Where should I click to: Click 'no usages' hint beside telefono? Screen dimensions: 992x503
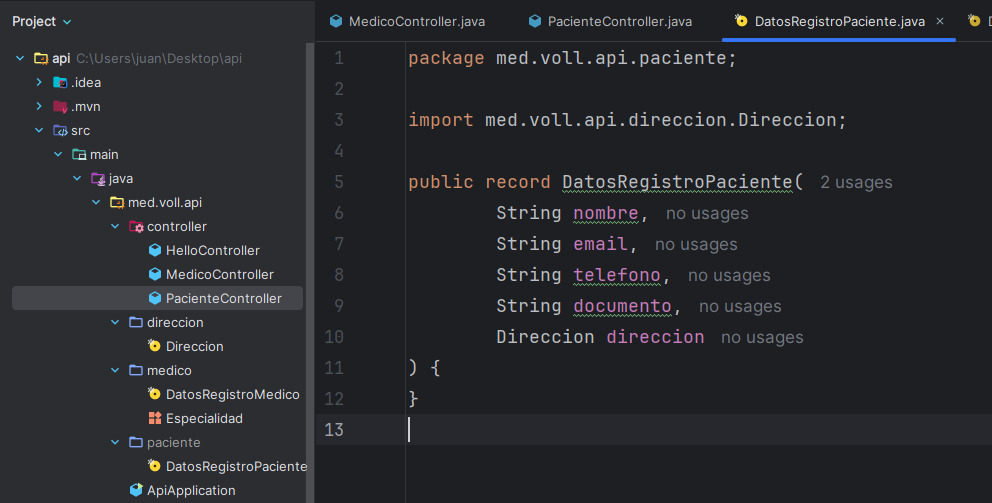click(x=729, y=275)
